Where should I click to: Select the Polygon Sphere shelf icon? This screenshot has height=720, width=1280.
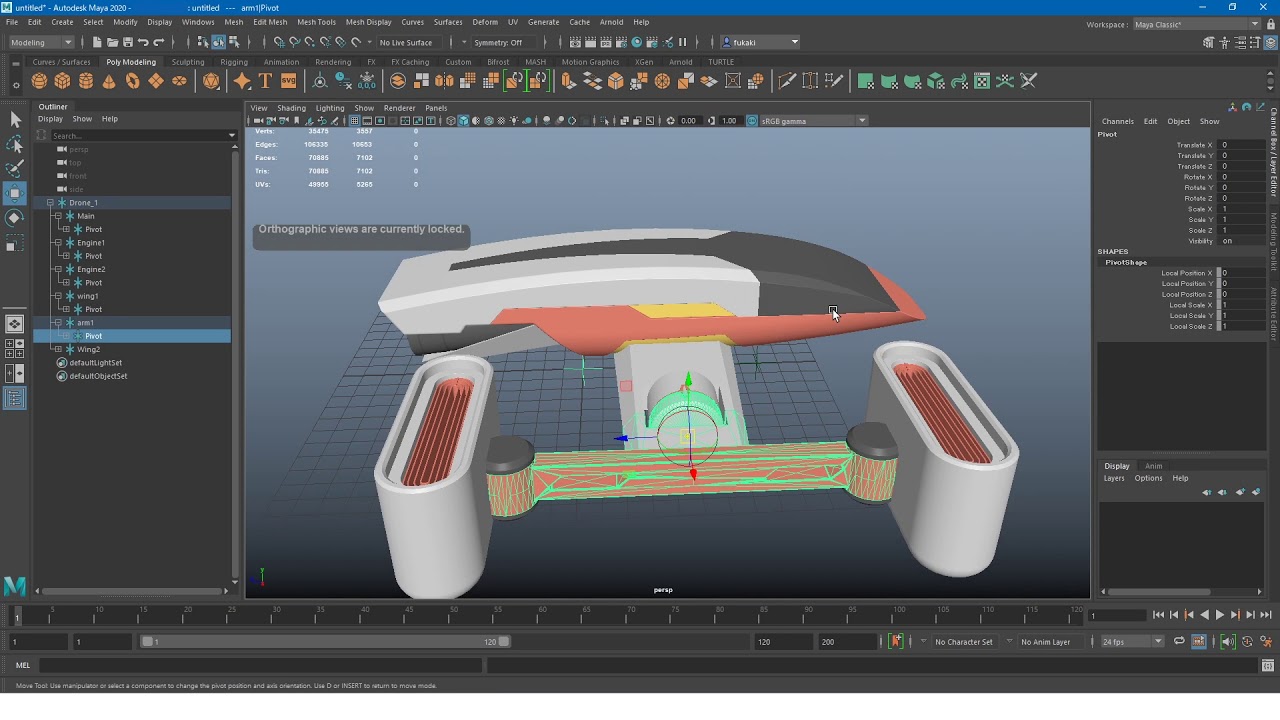point(39,81)
